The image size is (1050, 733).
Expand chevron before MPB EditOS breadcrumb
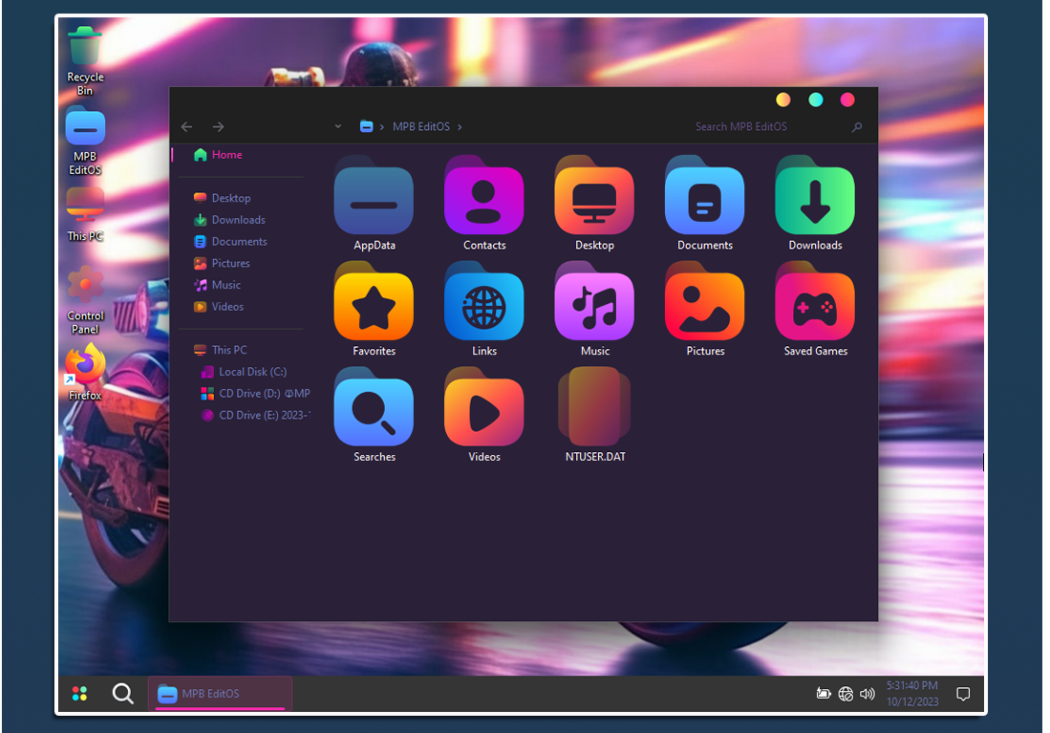click(382, 127)
